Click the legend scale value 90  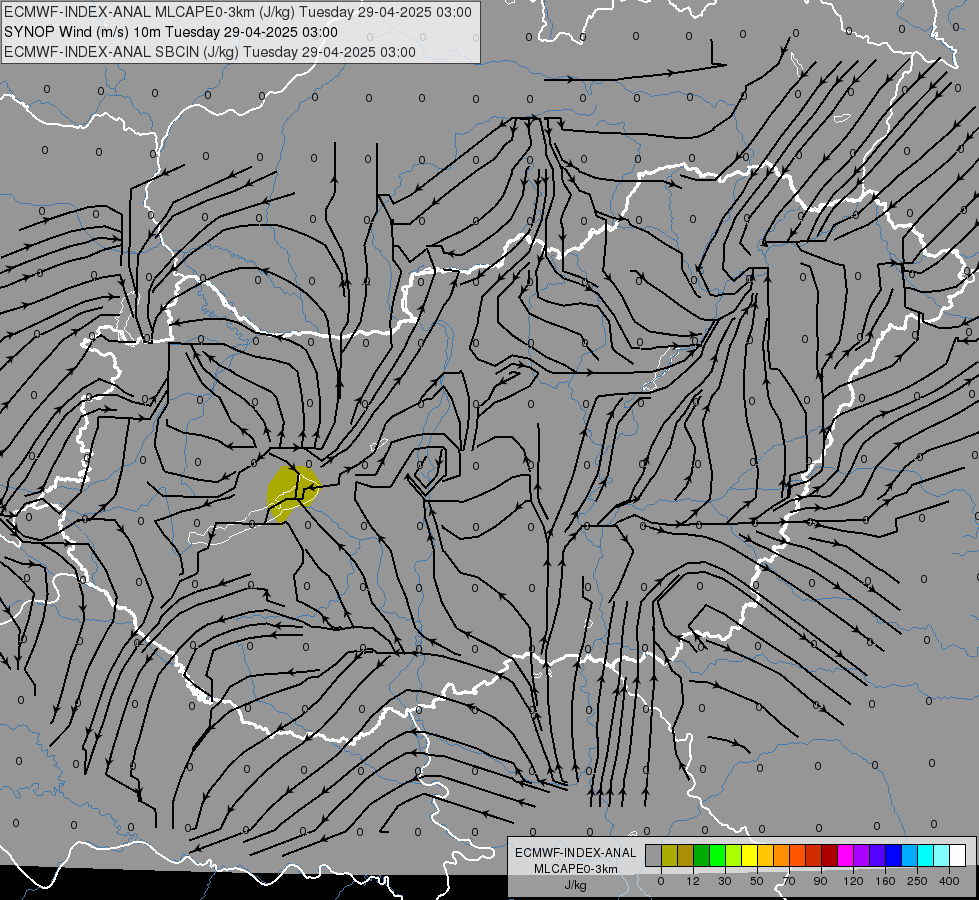820,881
